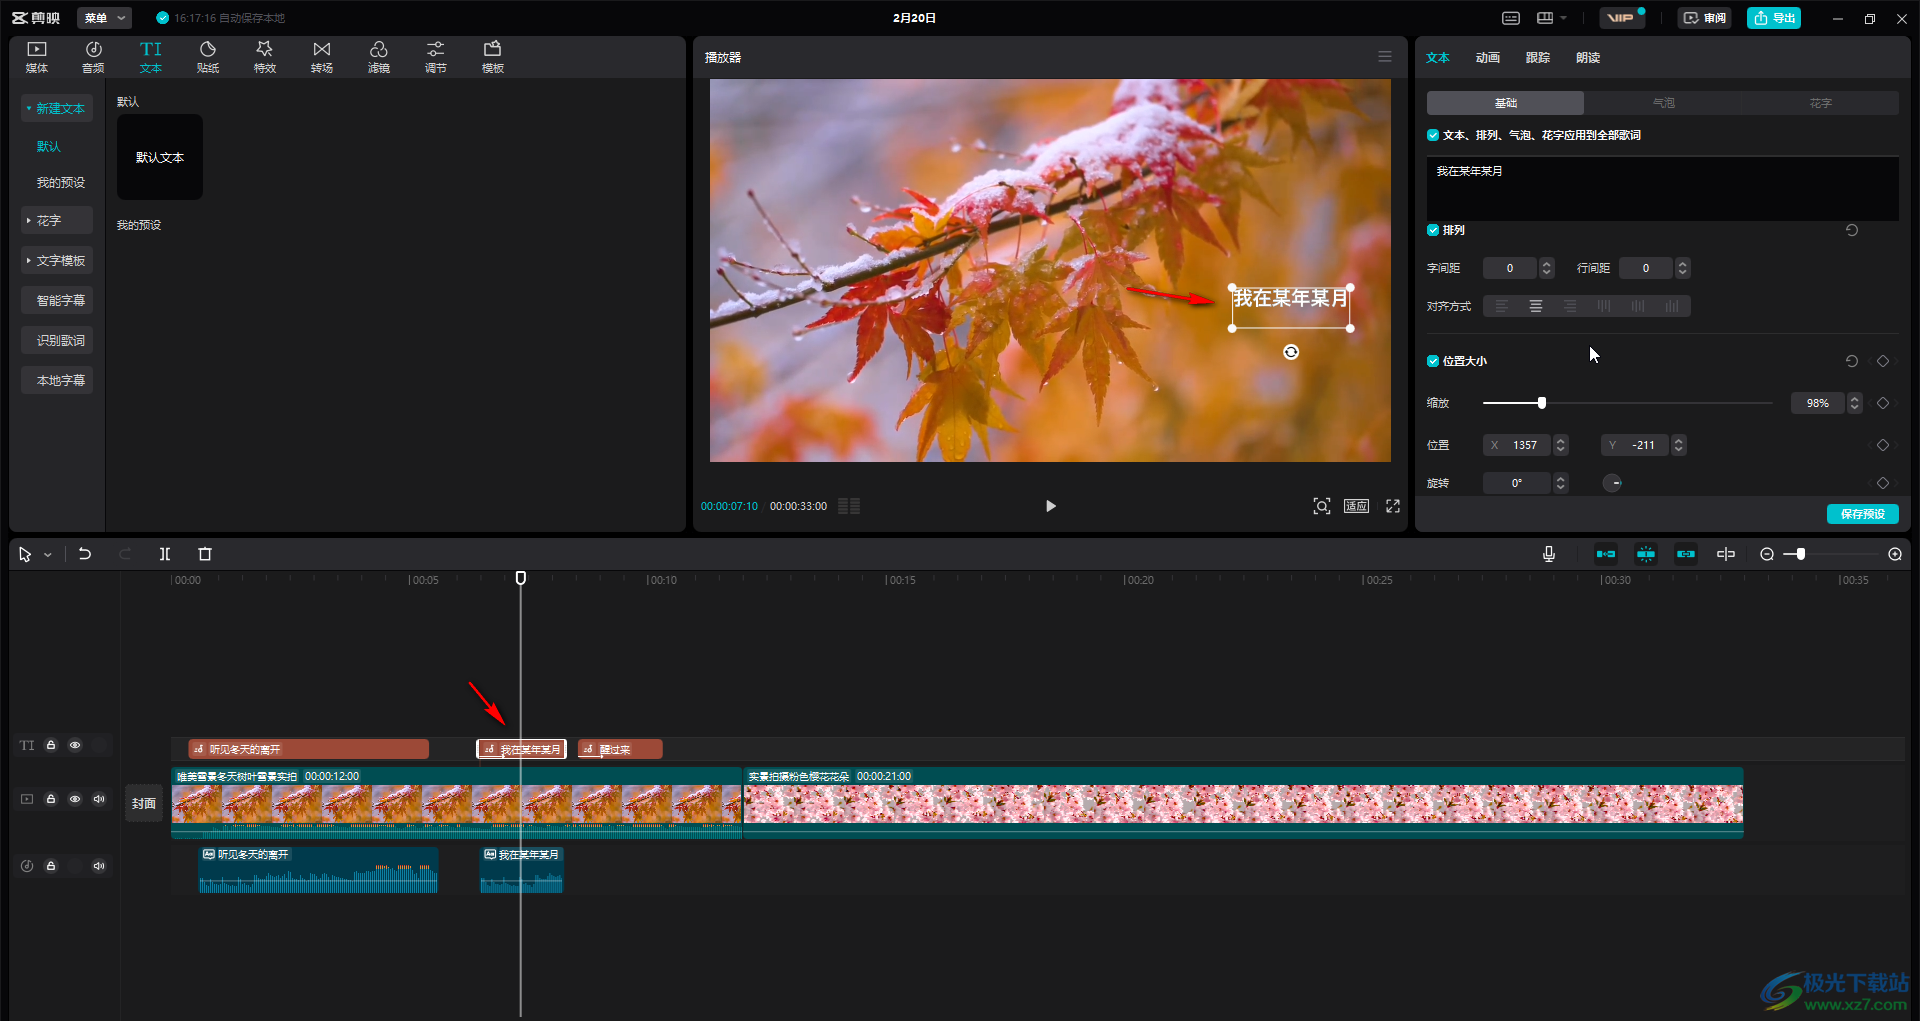Open the 转场 transitions panel

pos(322,57)
